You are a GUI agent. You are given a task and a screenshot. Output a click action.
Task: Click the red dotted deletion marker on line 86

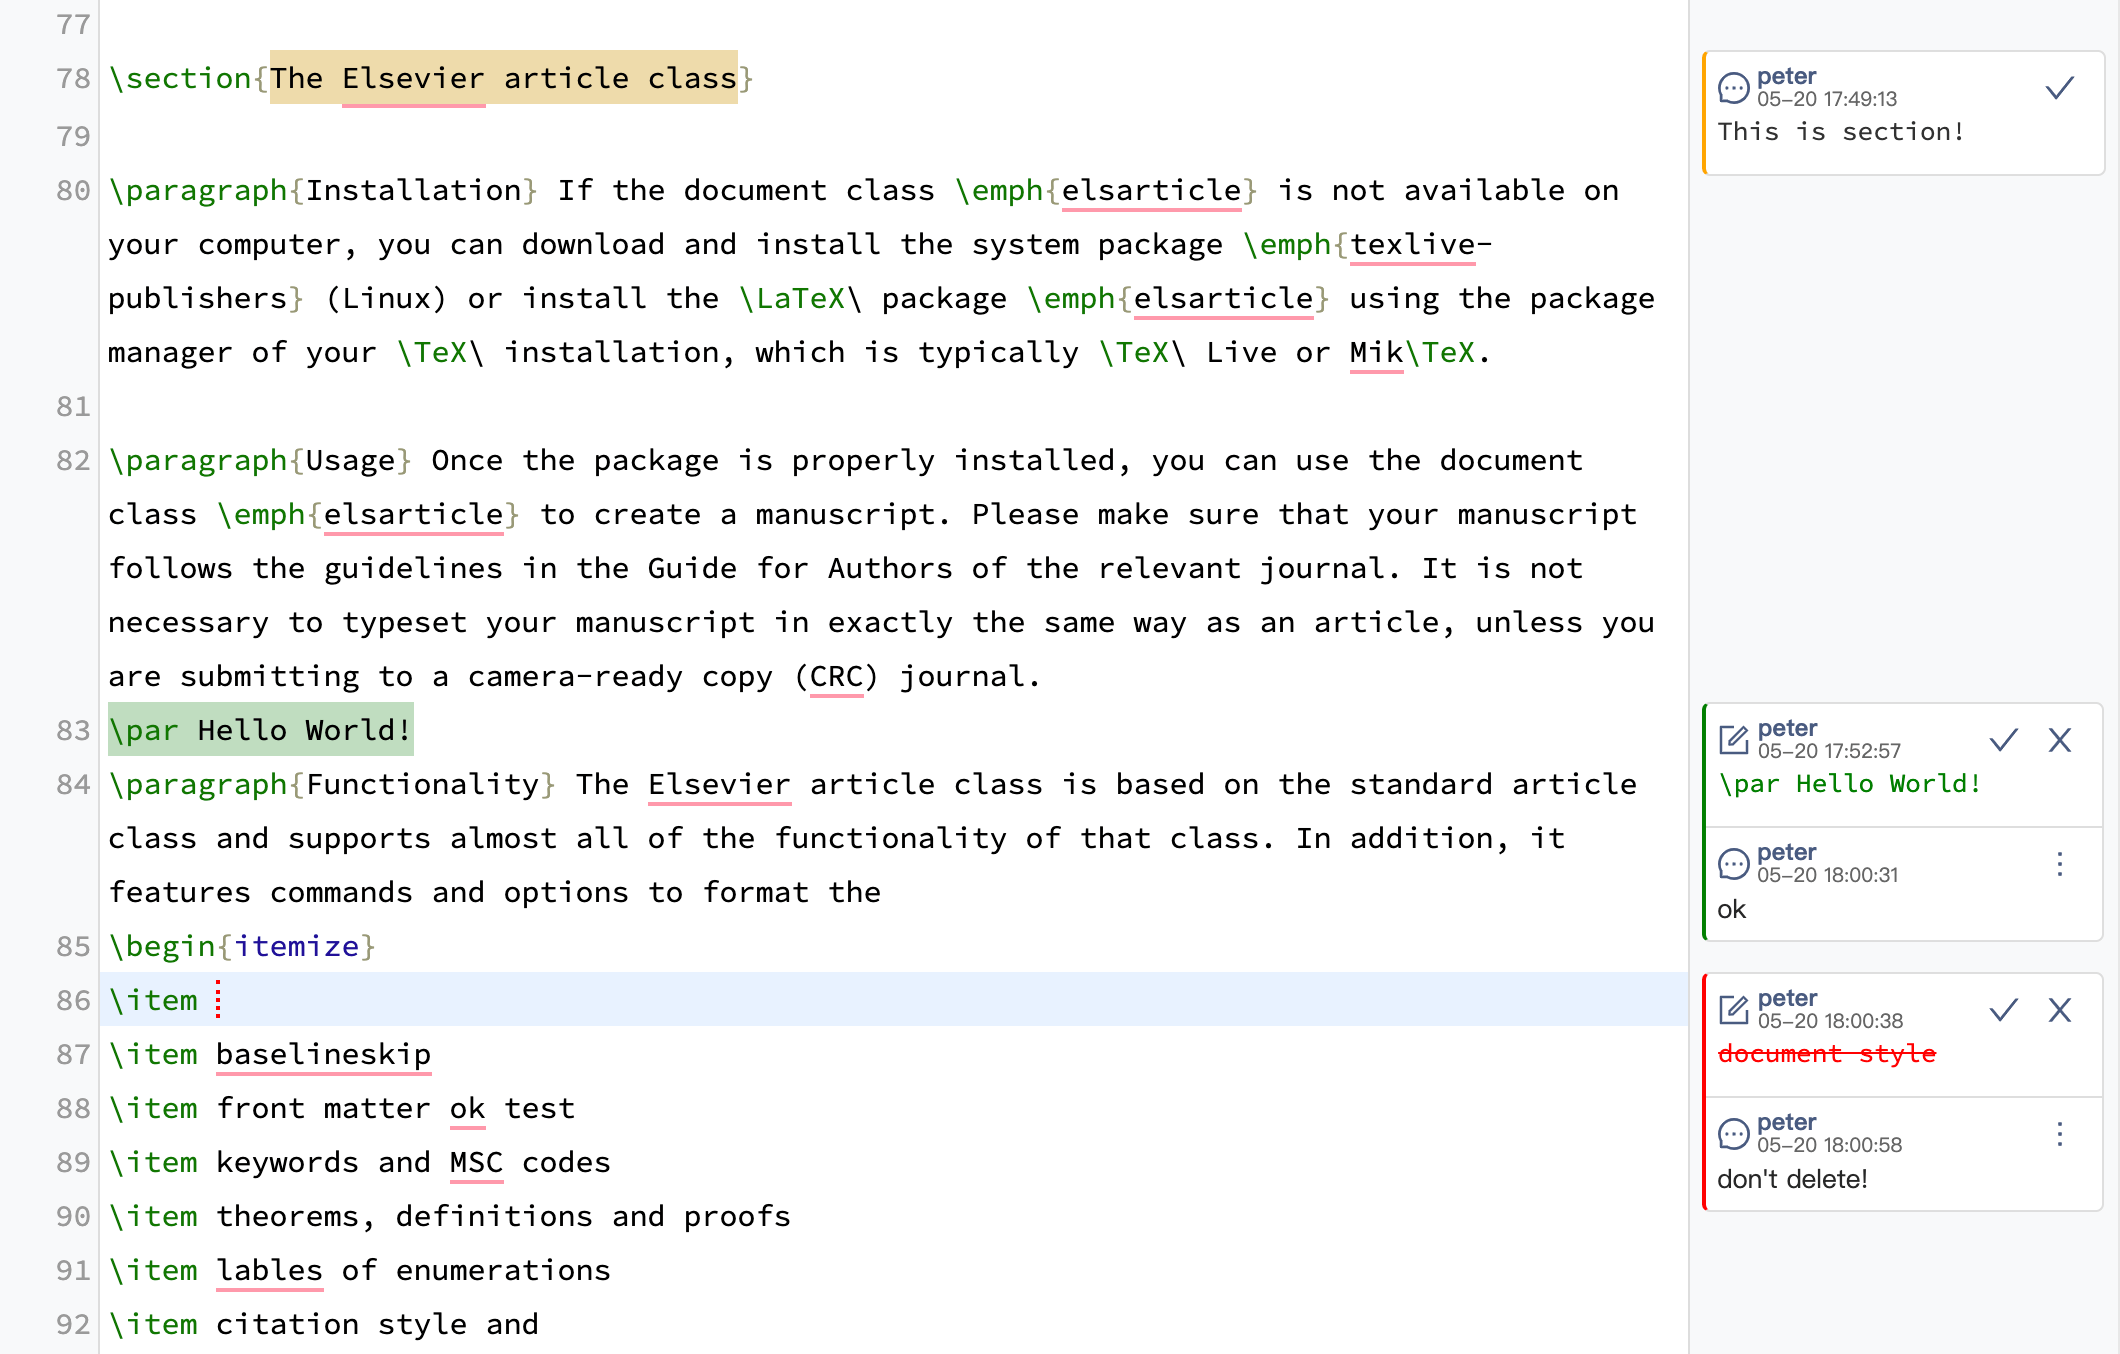tap(218, 1000)
